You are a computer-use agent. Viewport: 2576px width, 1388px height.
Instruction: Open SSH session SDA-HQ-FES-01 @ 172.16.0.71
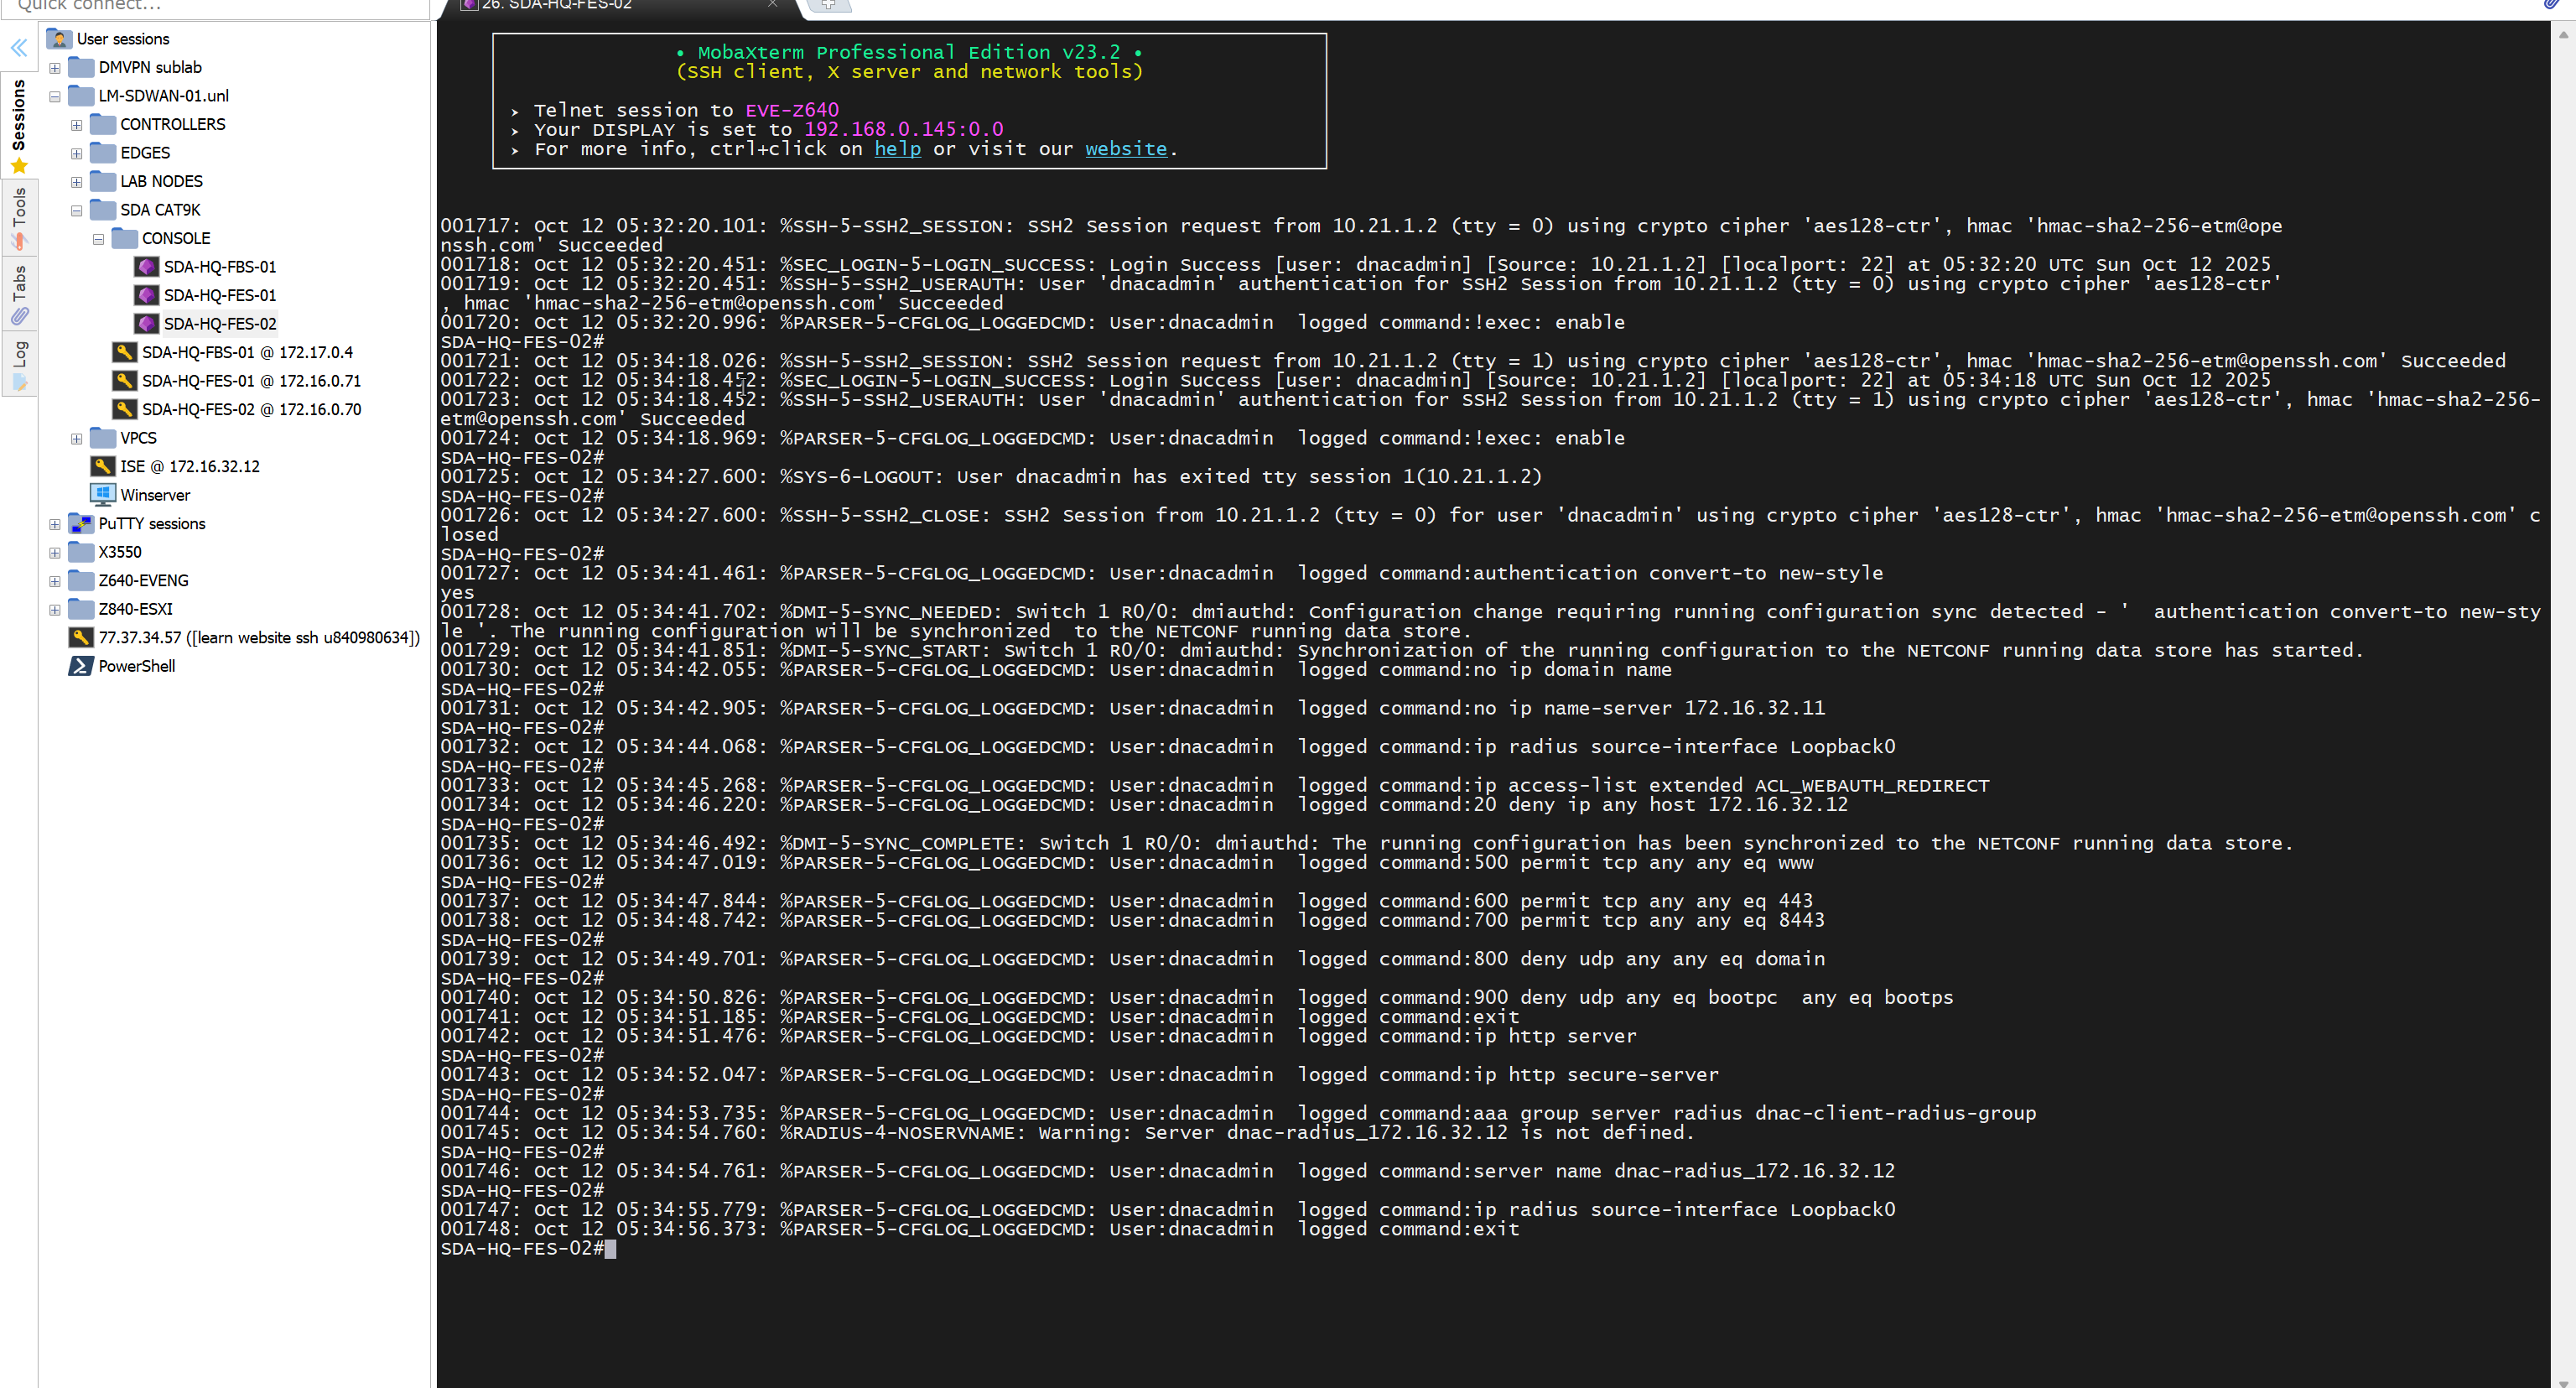tap(250, 381)
